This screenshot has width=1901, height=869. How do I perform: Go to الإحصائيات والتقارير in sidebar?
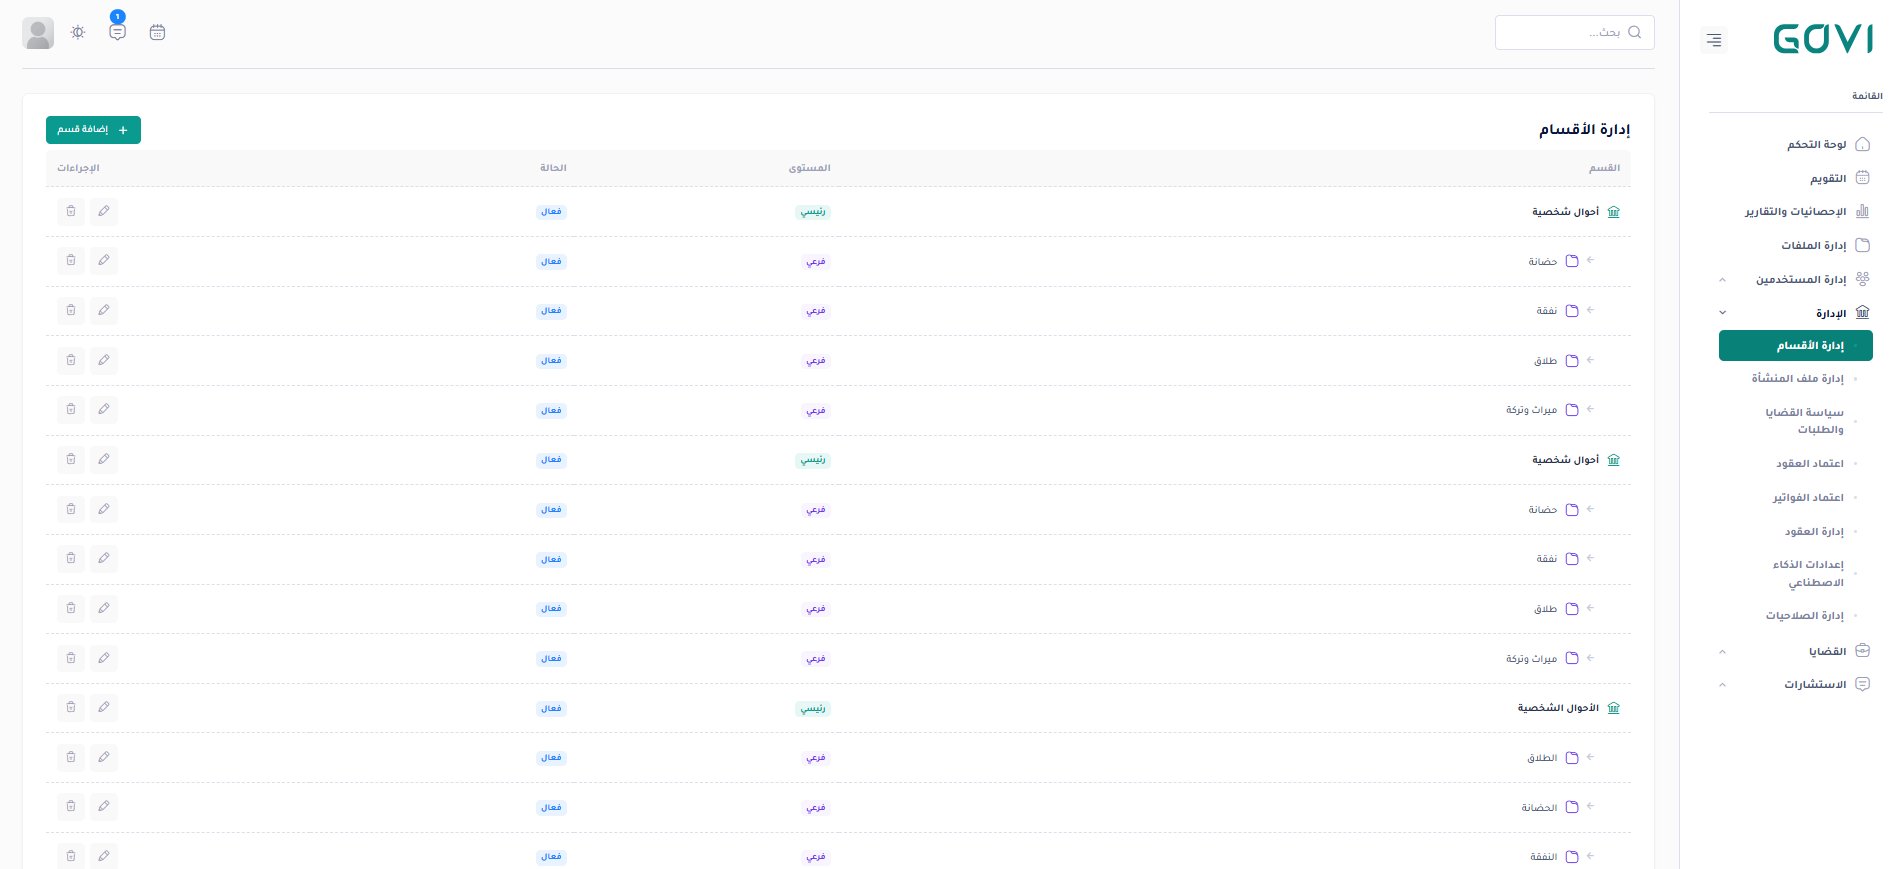pos(1795,212)
